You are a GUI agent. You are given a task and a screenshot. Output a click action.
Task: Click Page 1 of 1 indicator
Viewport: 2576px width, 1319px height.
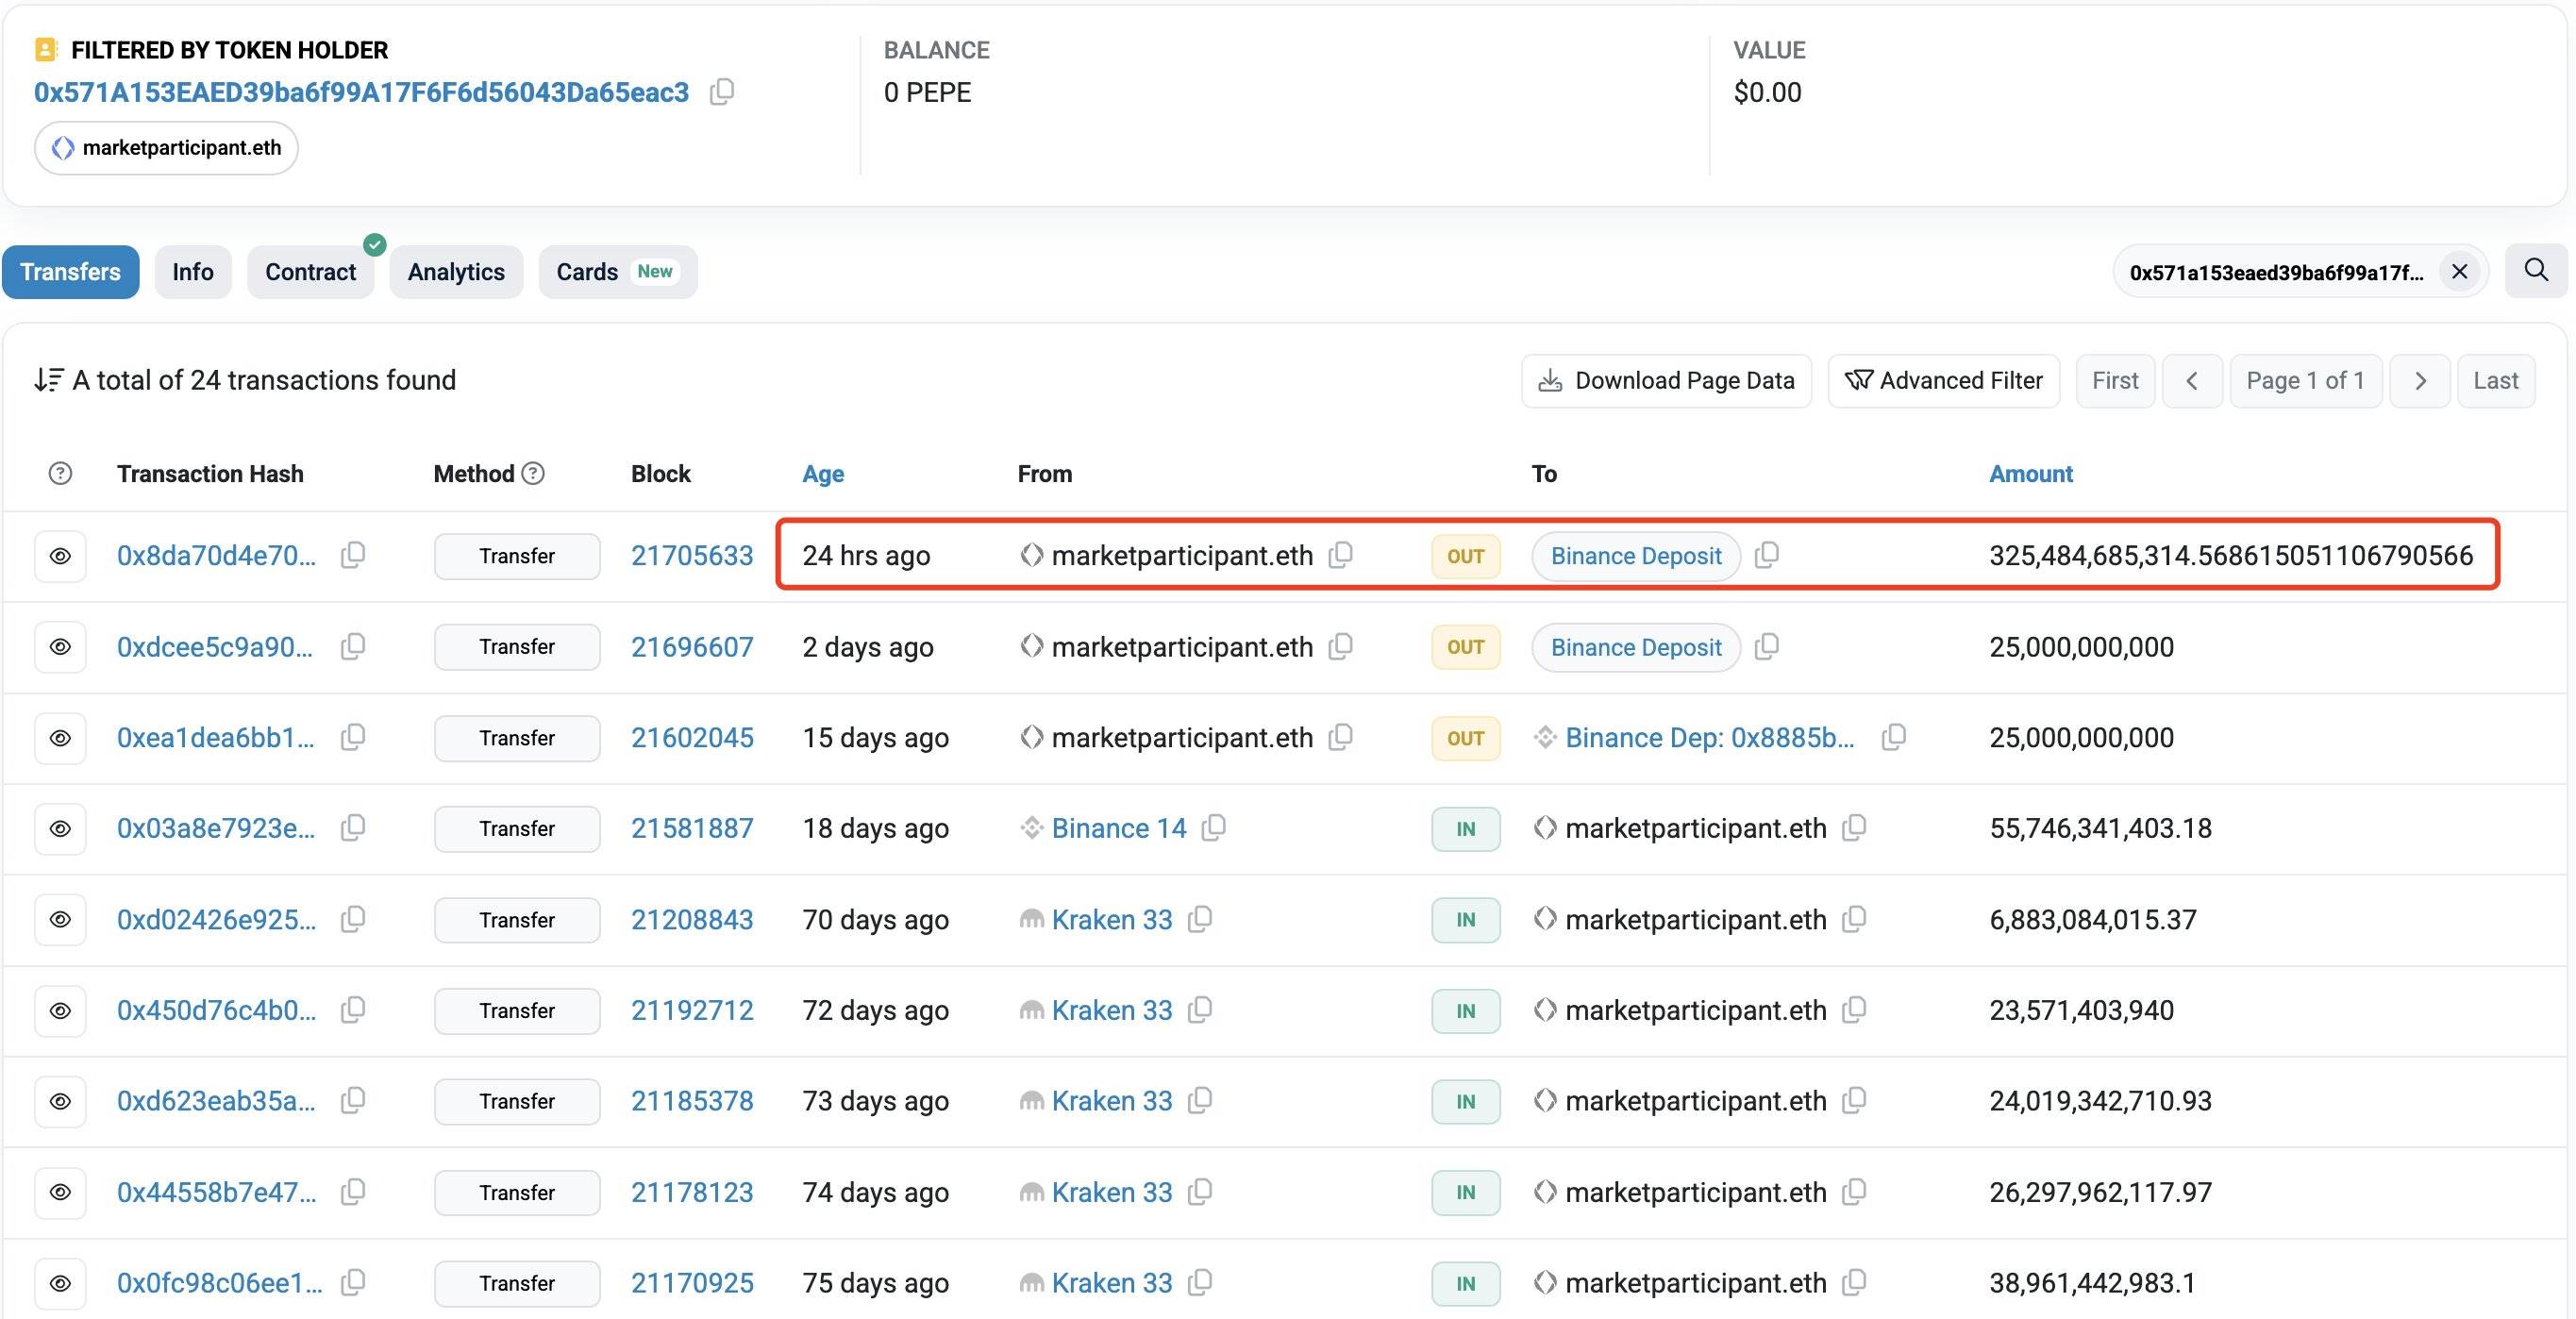tap(2305, 381)
